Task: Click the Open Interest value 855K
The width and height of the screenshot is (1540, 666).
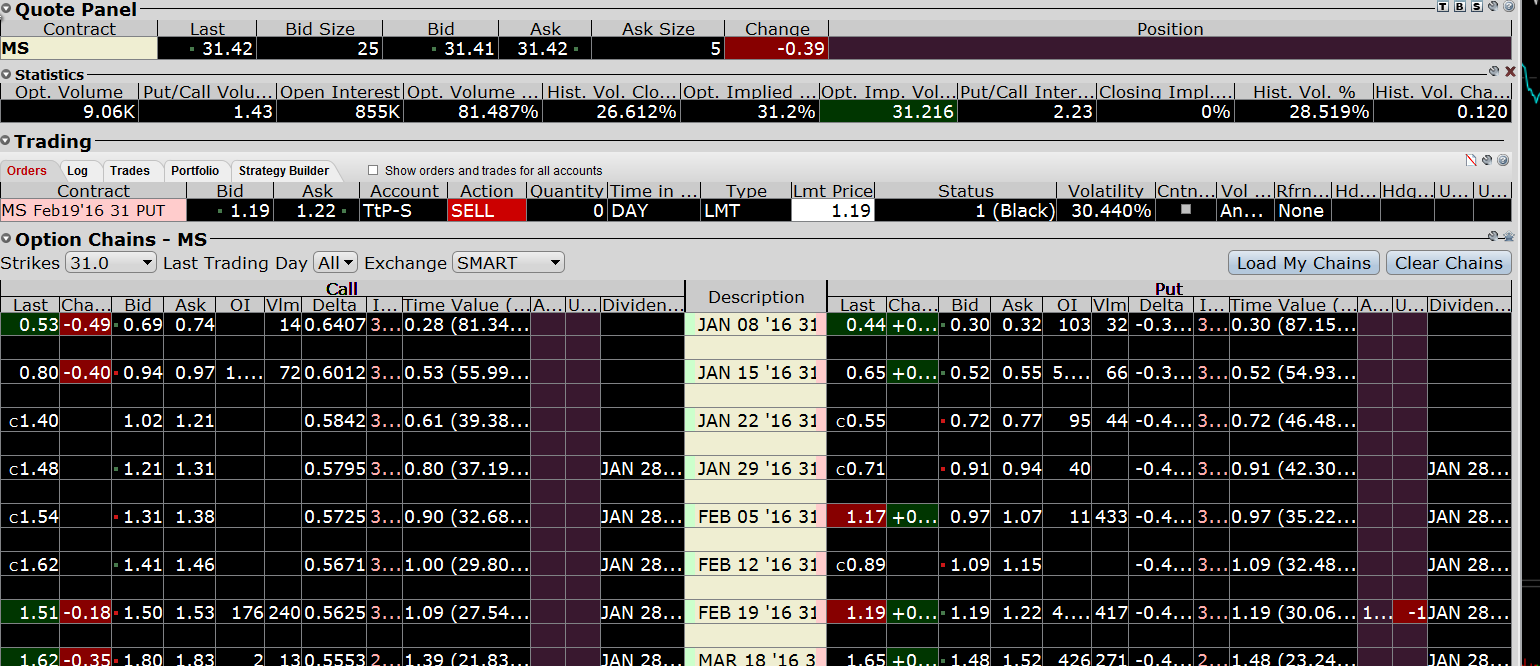Action: (x=340, y=112)
